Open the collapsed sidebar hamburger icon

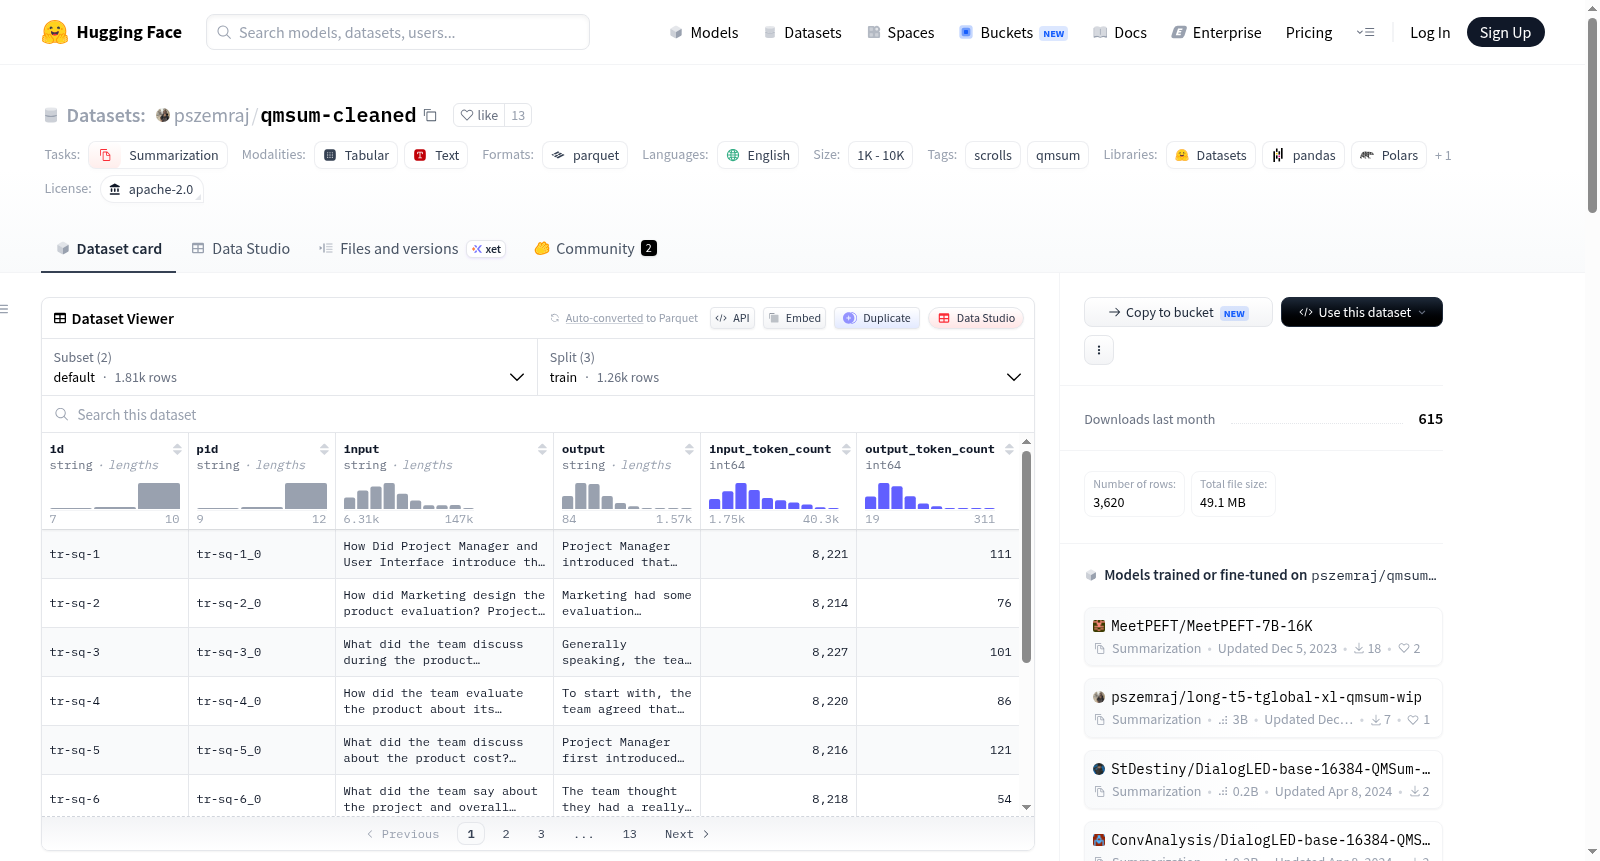[x=4, y=309]
